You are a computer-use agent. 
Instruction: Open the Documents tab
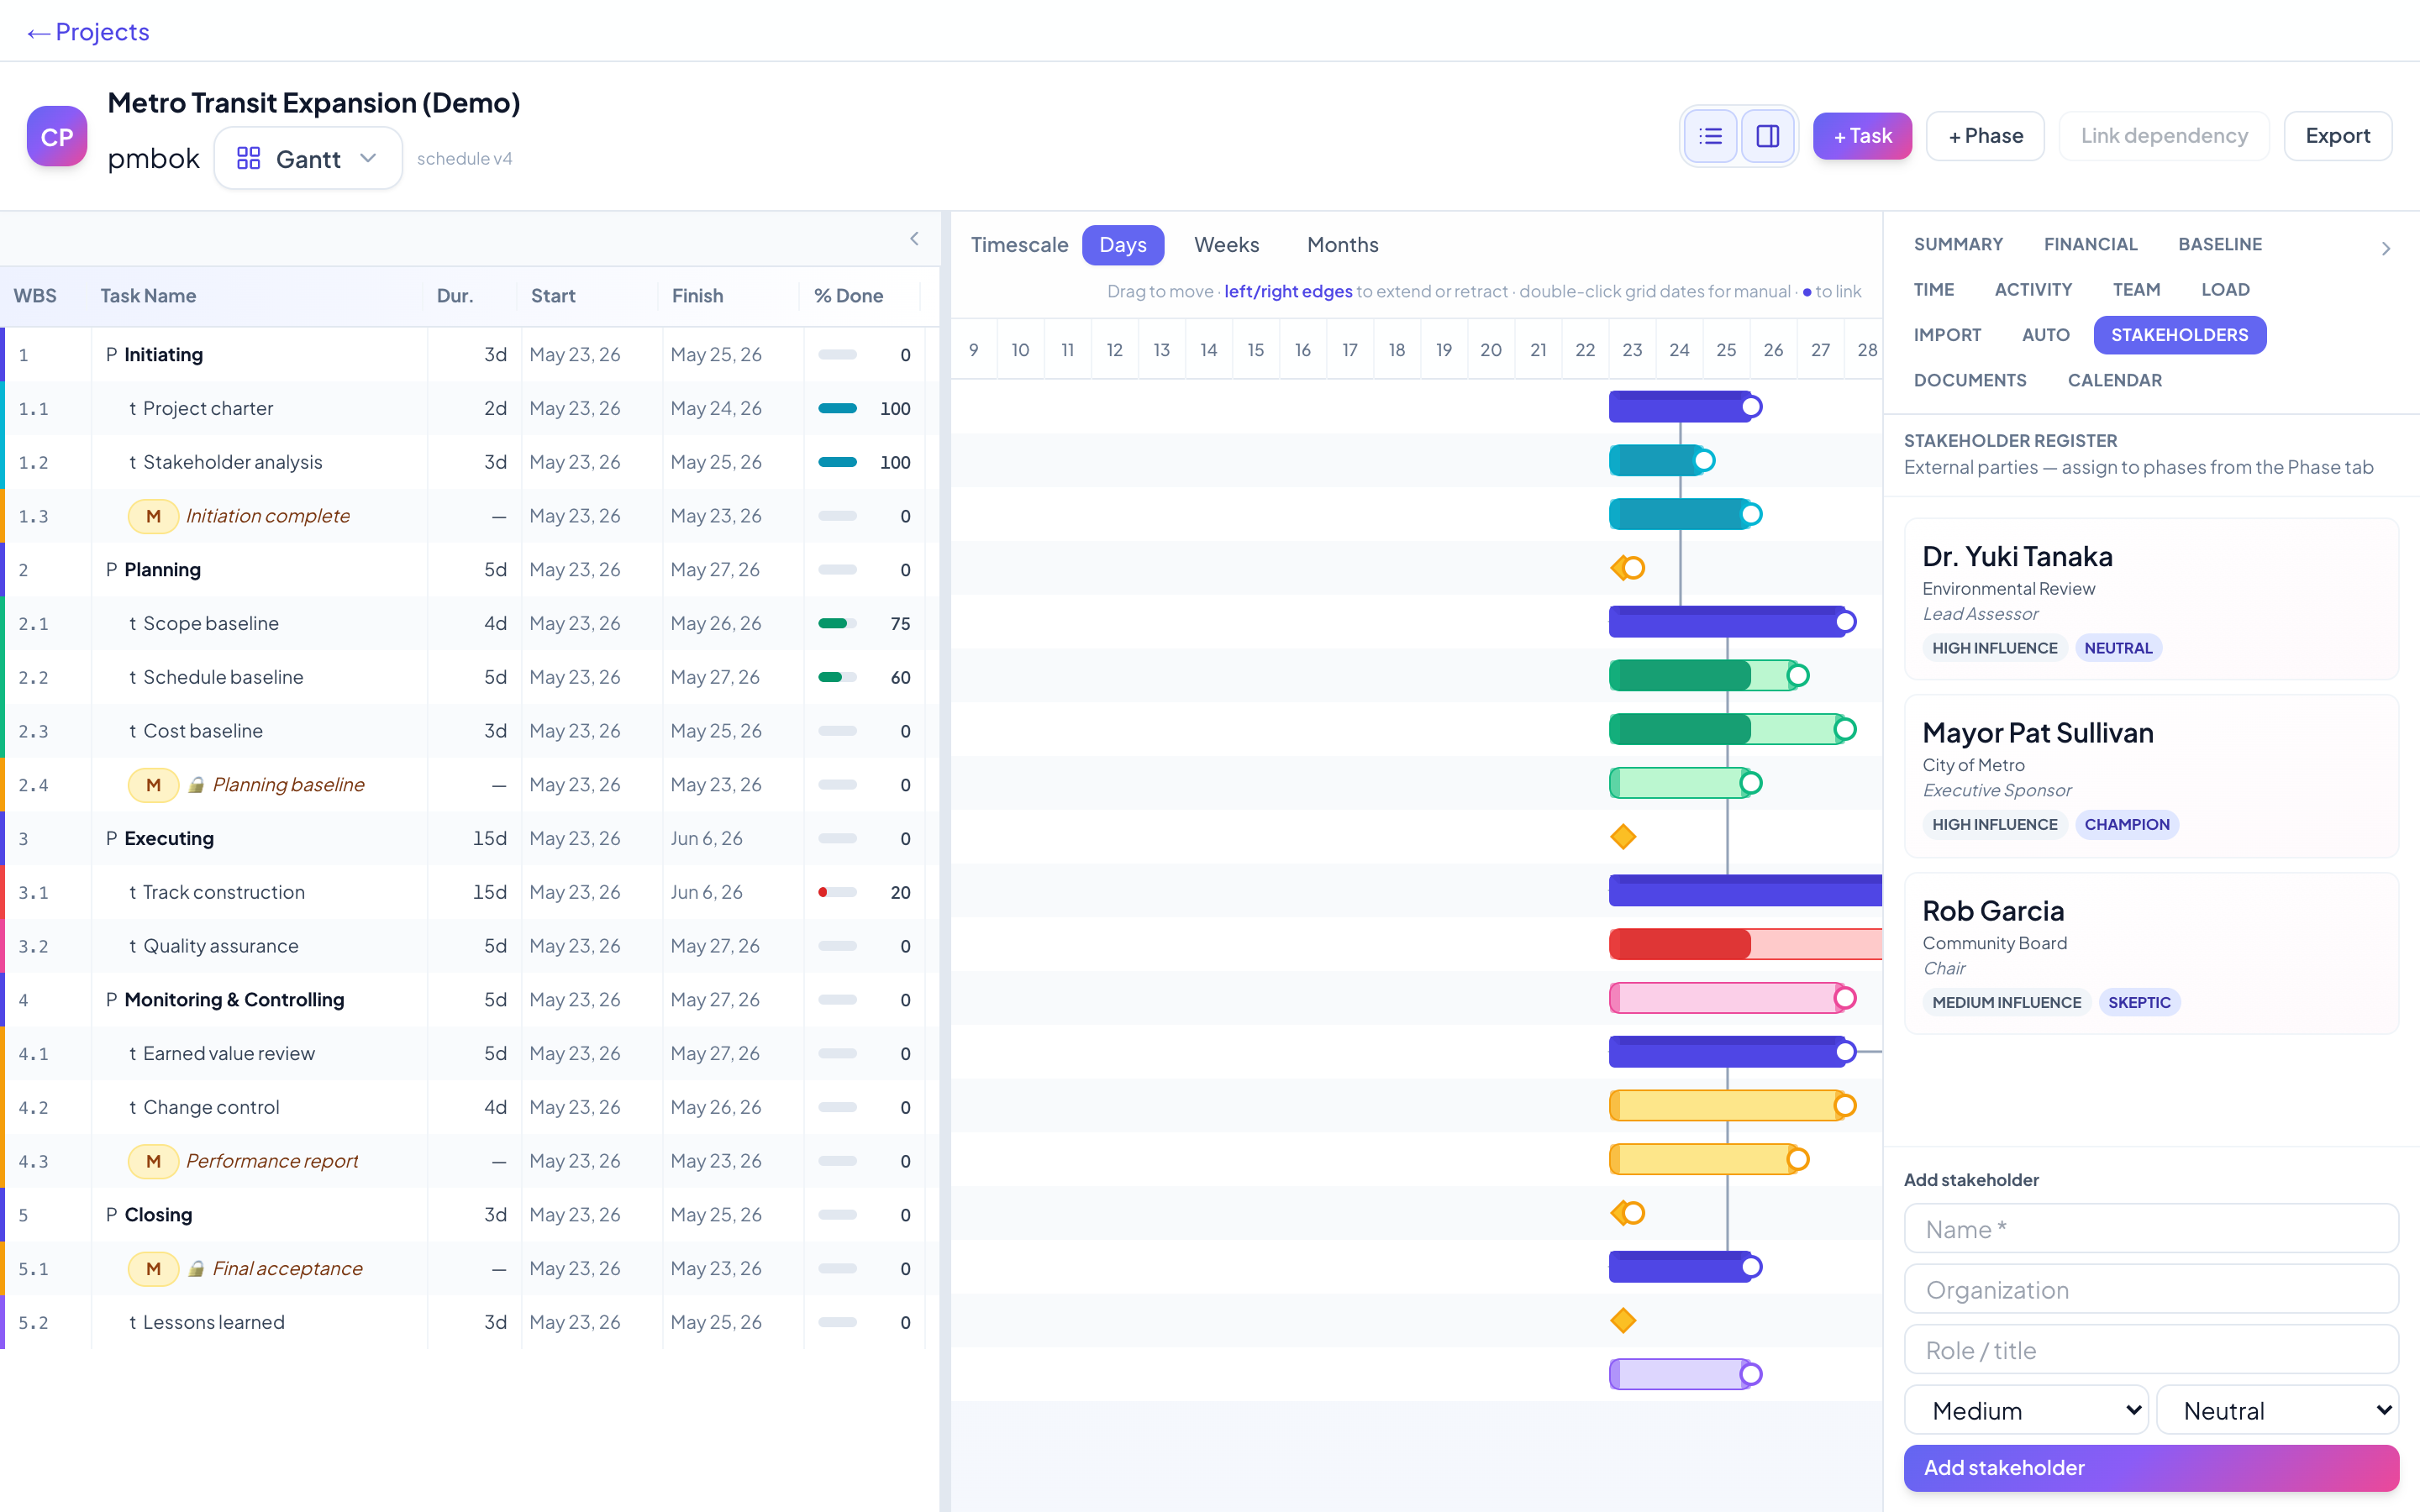[x=1970, y=380]
